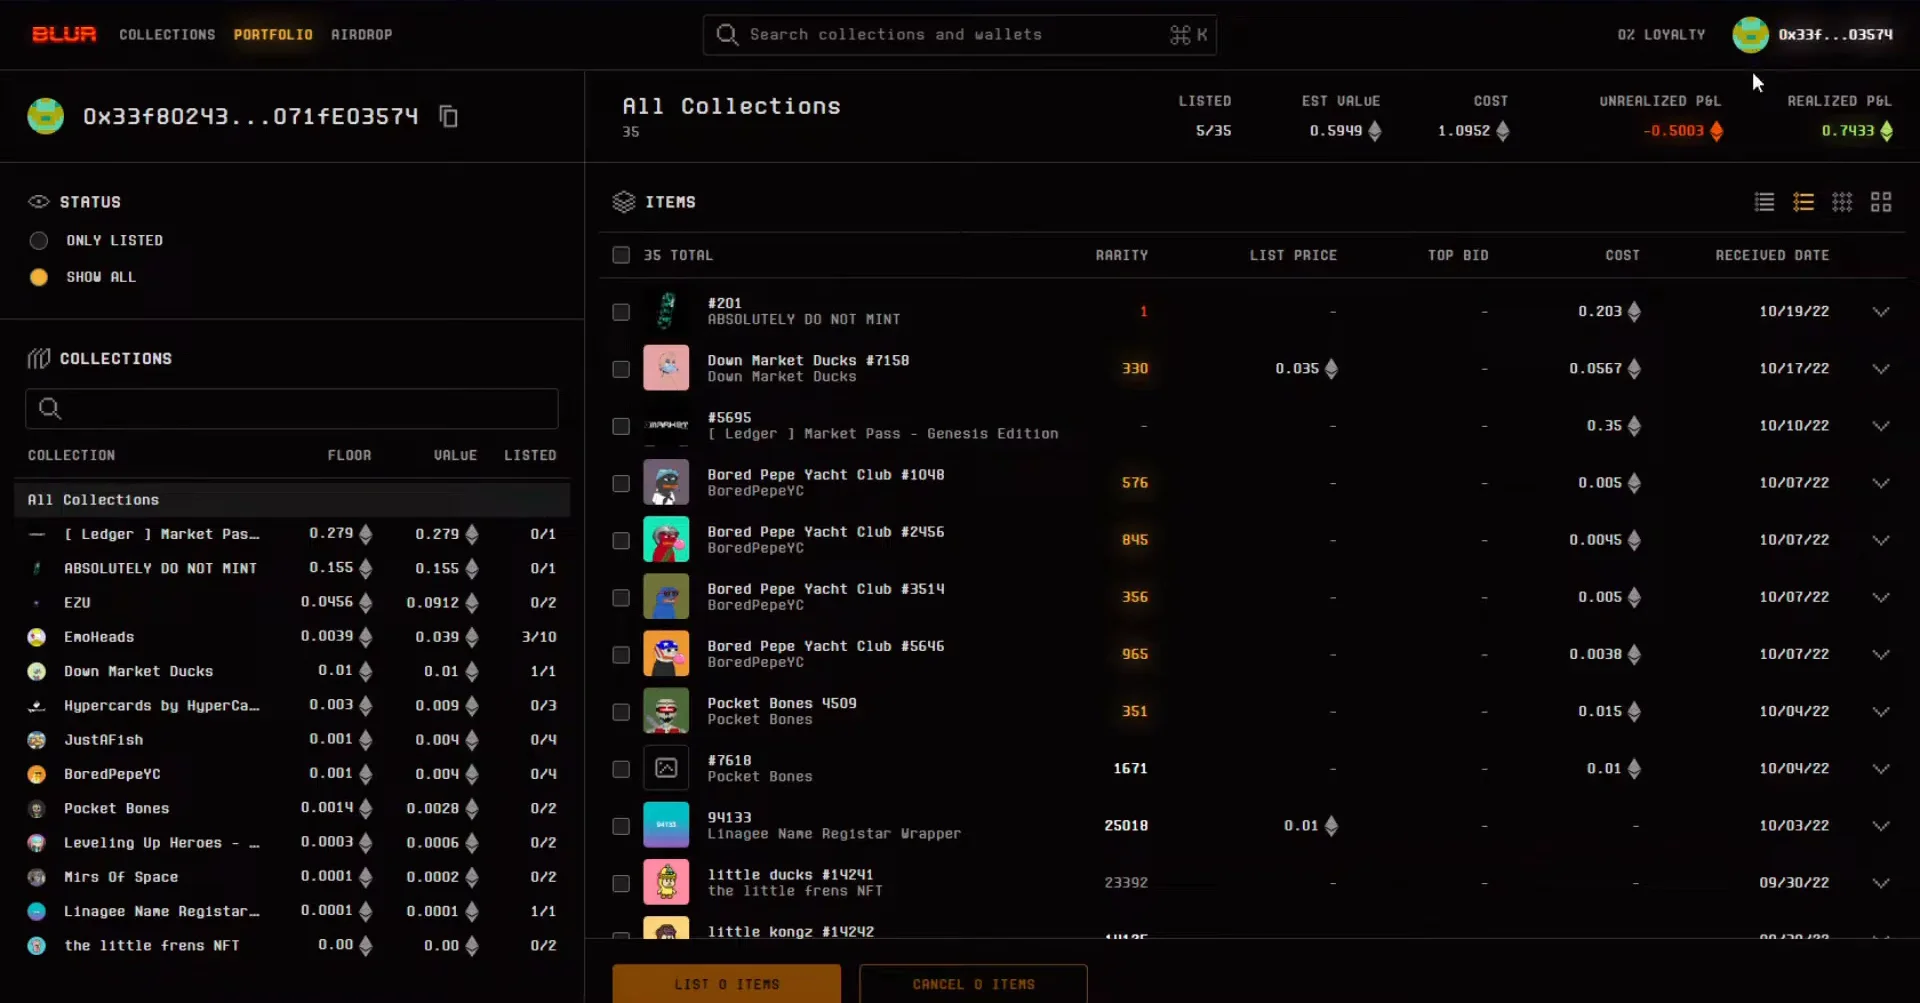Expand the #5695 Ledger Market Pass row
Viewport: 1920px width, 1003px height.
(1881, 426)
